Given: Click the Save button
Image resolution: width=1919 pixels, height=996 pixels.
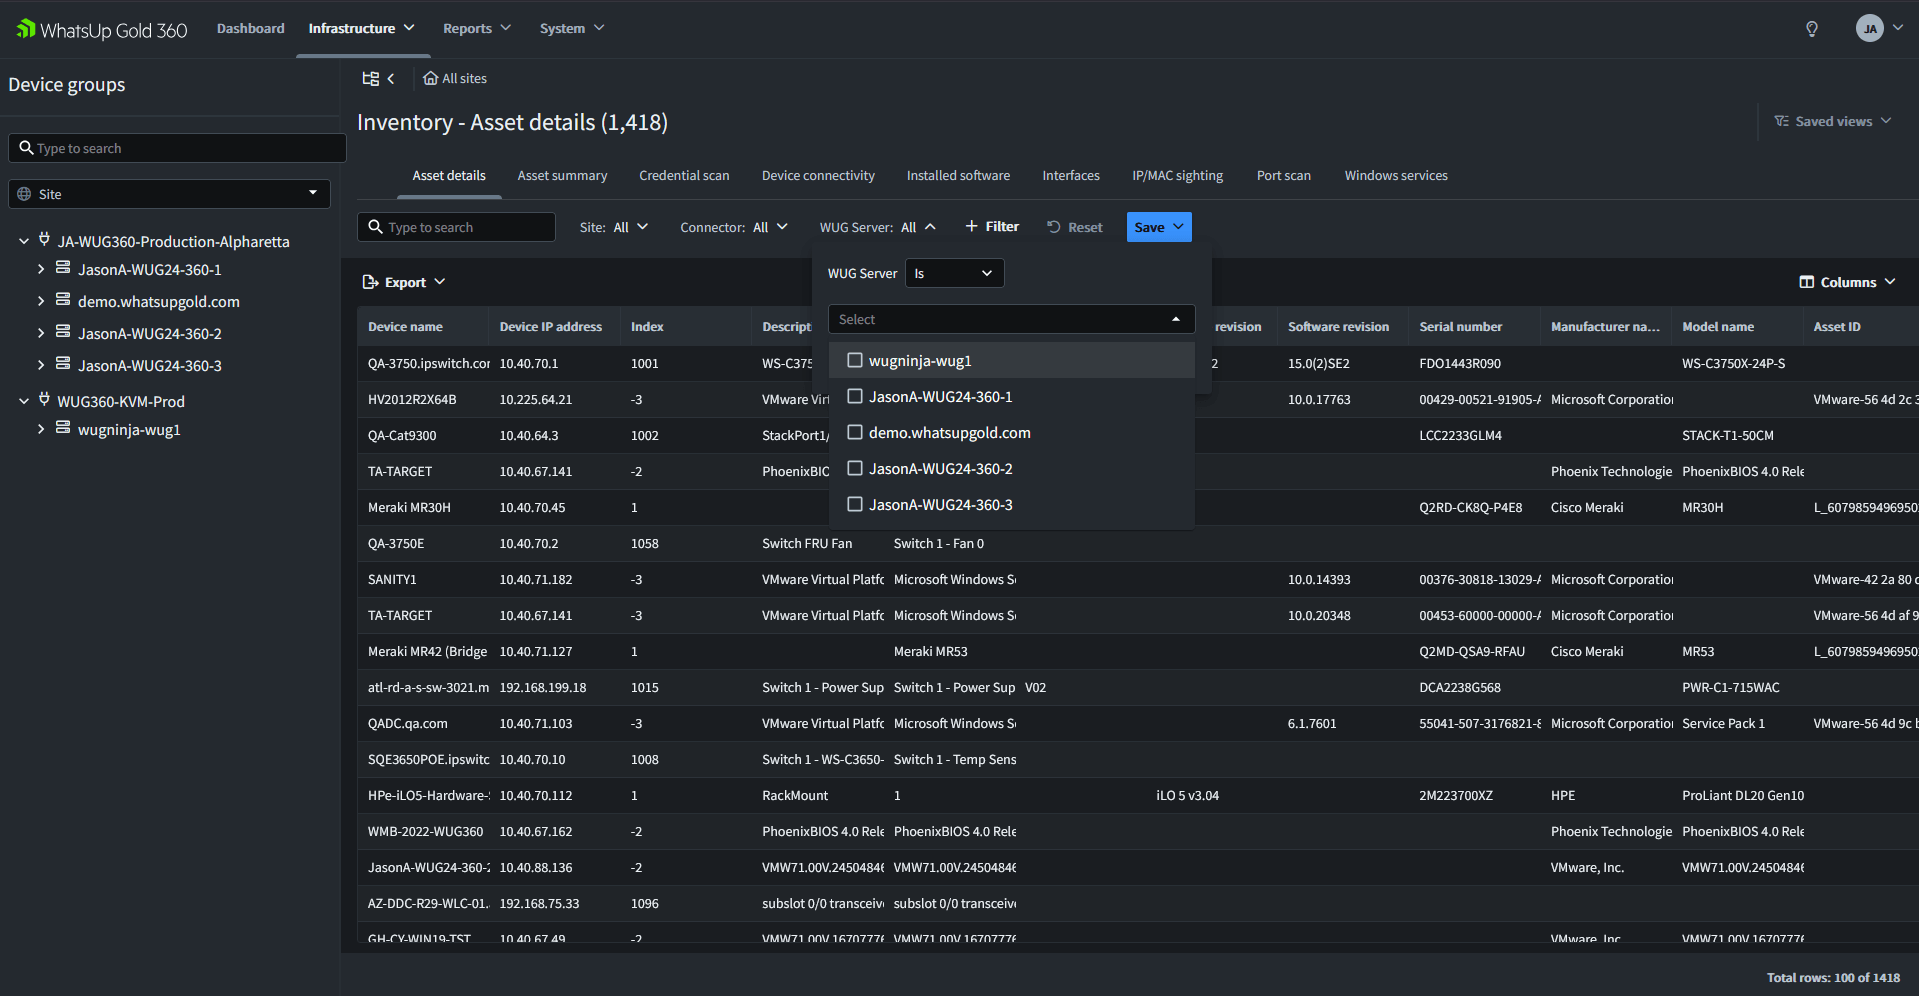Looking at the screenshot, I should click(x=1159, y=227).
